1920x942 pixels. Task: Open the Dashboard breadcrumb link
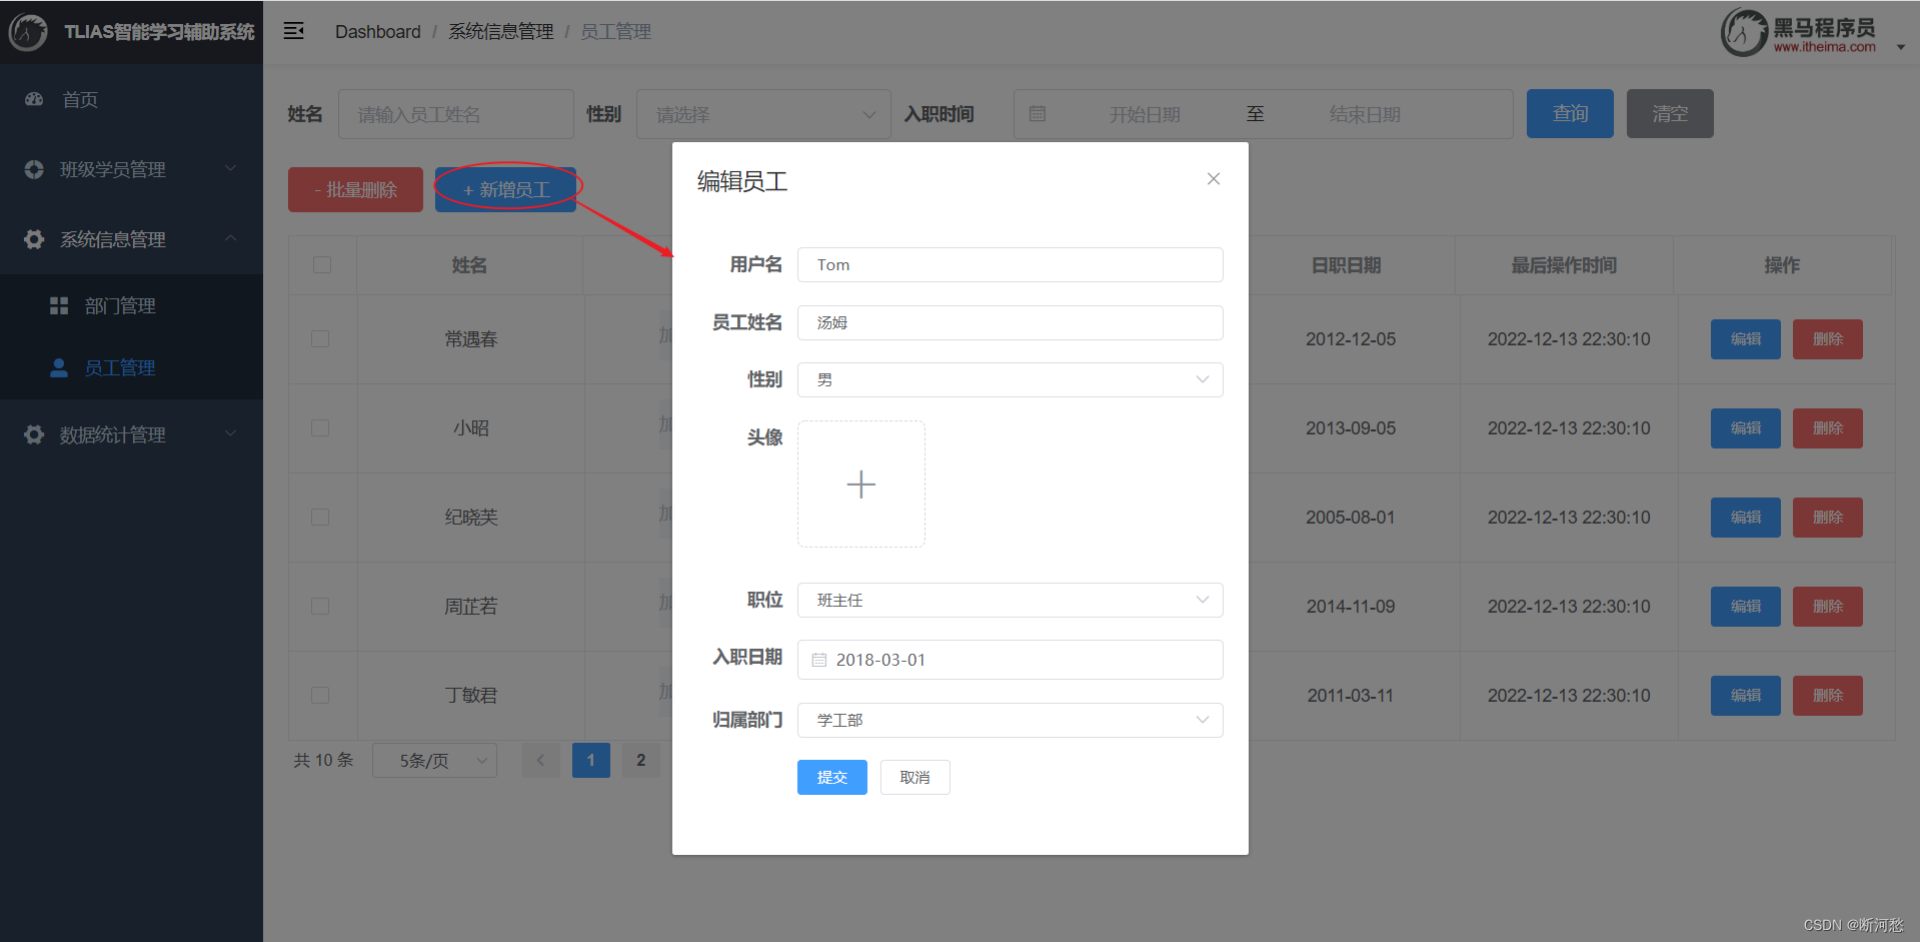378,31
